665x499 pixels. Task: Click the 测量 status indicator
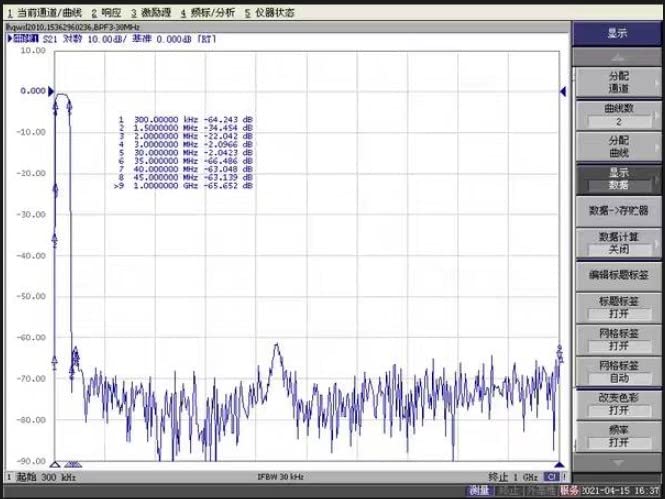tap(479, 491)
